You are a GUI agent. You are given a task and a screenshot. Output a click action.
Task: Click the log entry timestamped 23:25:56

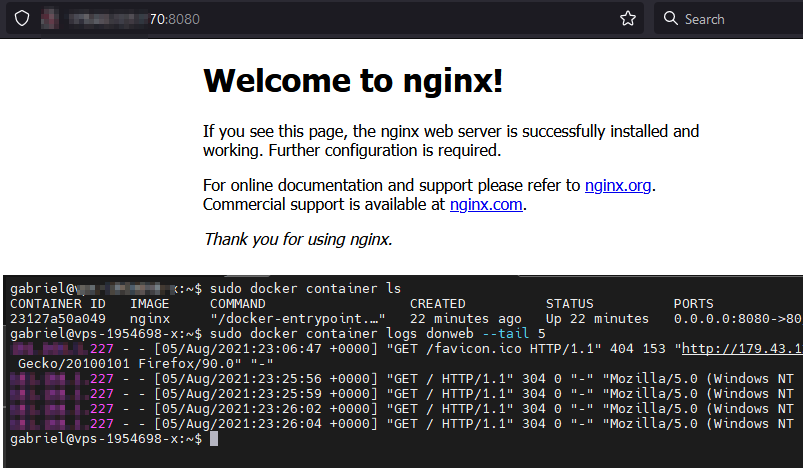tap(402, 379)
